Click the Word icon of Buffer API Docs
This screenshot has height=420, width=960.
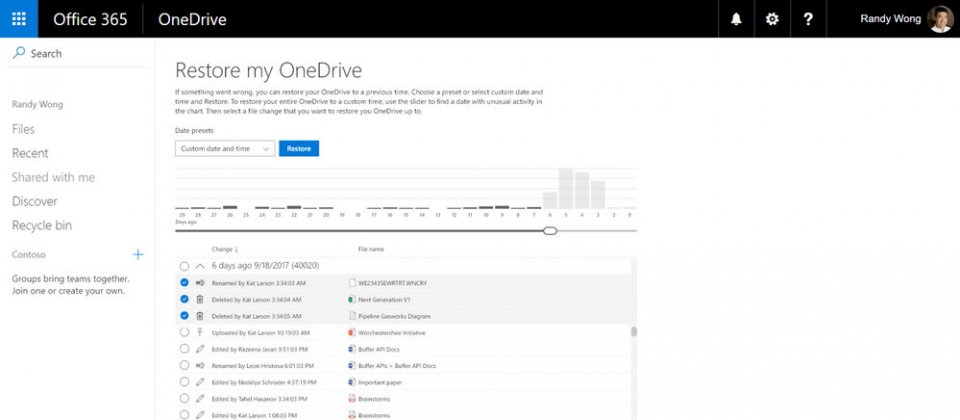pyautogui.click(x=351, y=349)
